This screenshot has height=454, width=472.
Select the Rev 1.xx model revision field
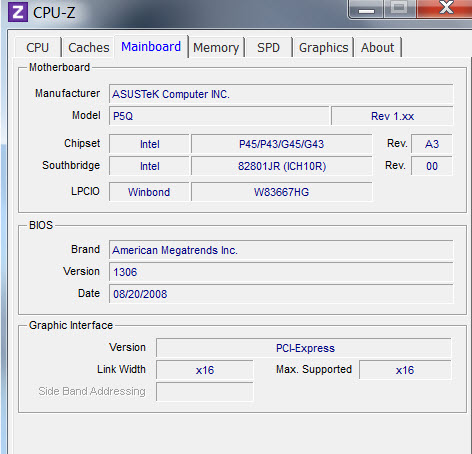click(x=392, y=116)
